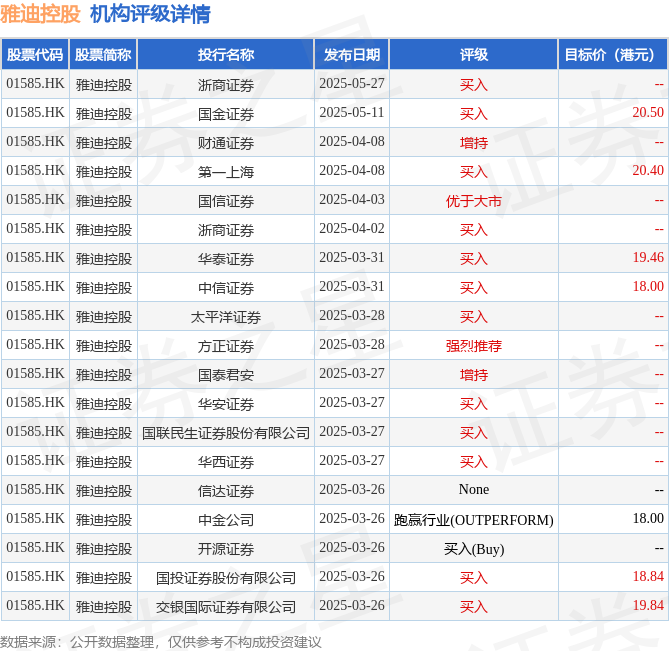Select the 国信证券 cell
Screen dimensions: 669x651
[x=226, y=201]
